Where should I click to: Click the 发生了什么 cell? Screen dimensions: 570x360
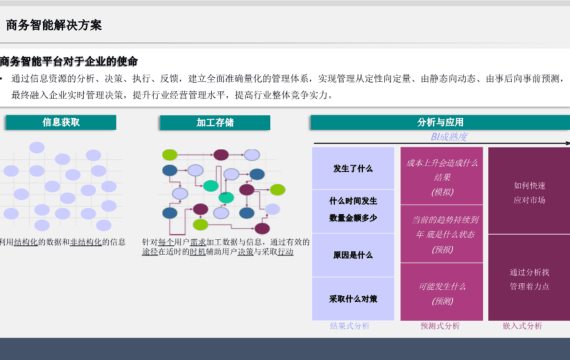353,168
